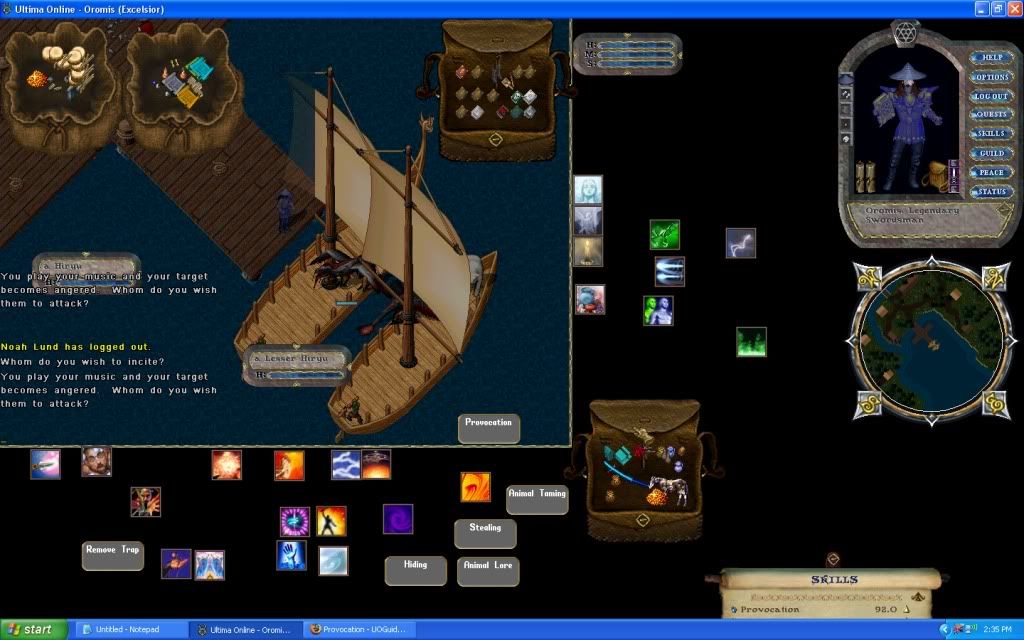
Task: Collapse the skill group arrow in Skills scroll
Action: tap(918, 596)
